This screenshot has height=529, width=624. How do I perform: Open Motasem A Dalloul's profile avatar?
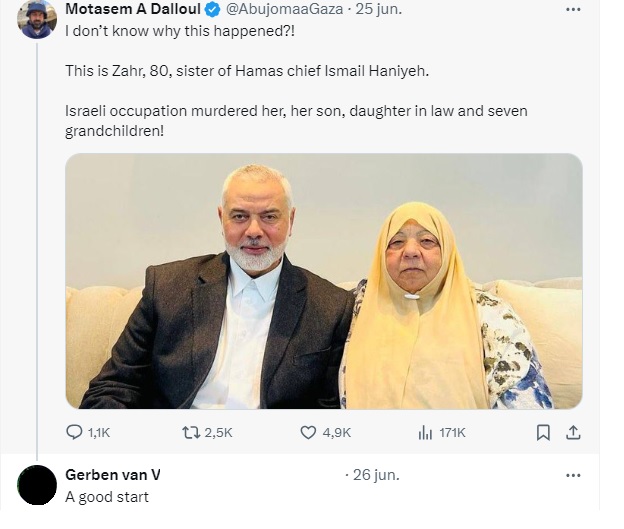coord(37,18)
